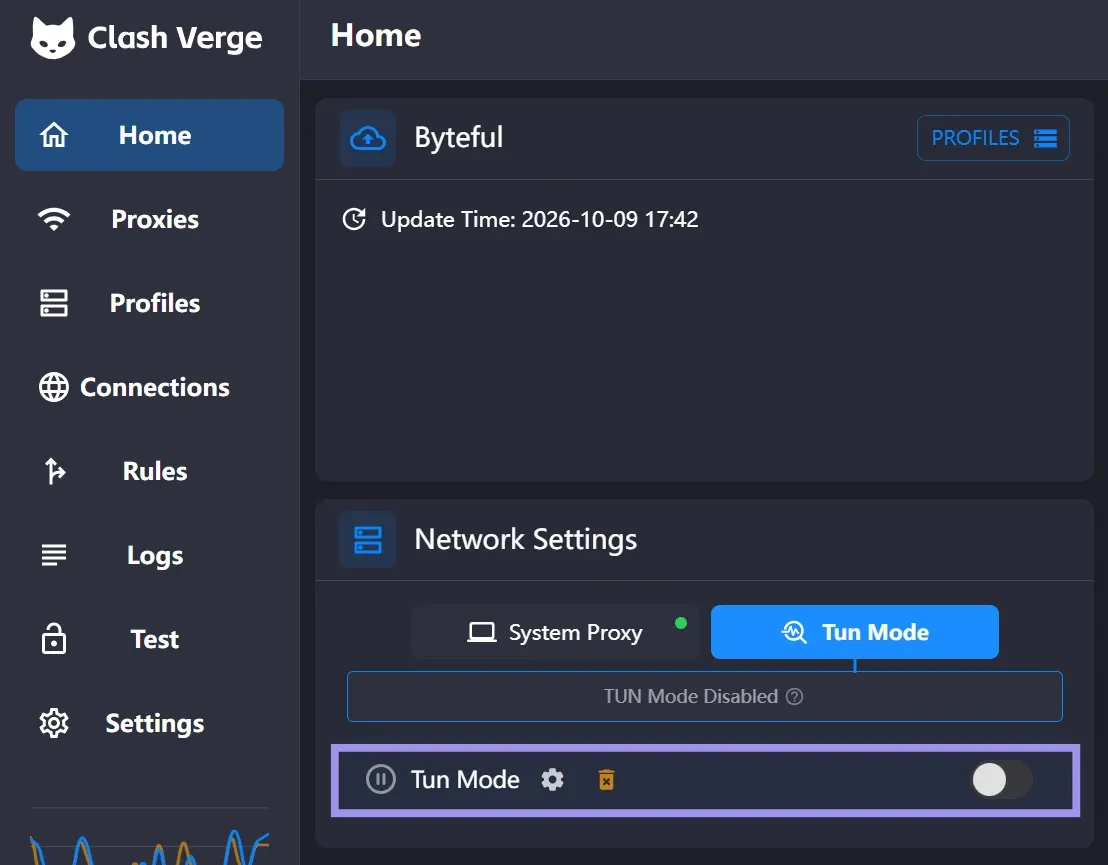Click the Network Settings server icon
Viewport: 1108px width, 865px height.
coord(367,540)
